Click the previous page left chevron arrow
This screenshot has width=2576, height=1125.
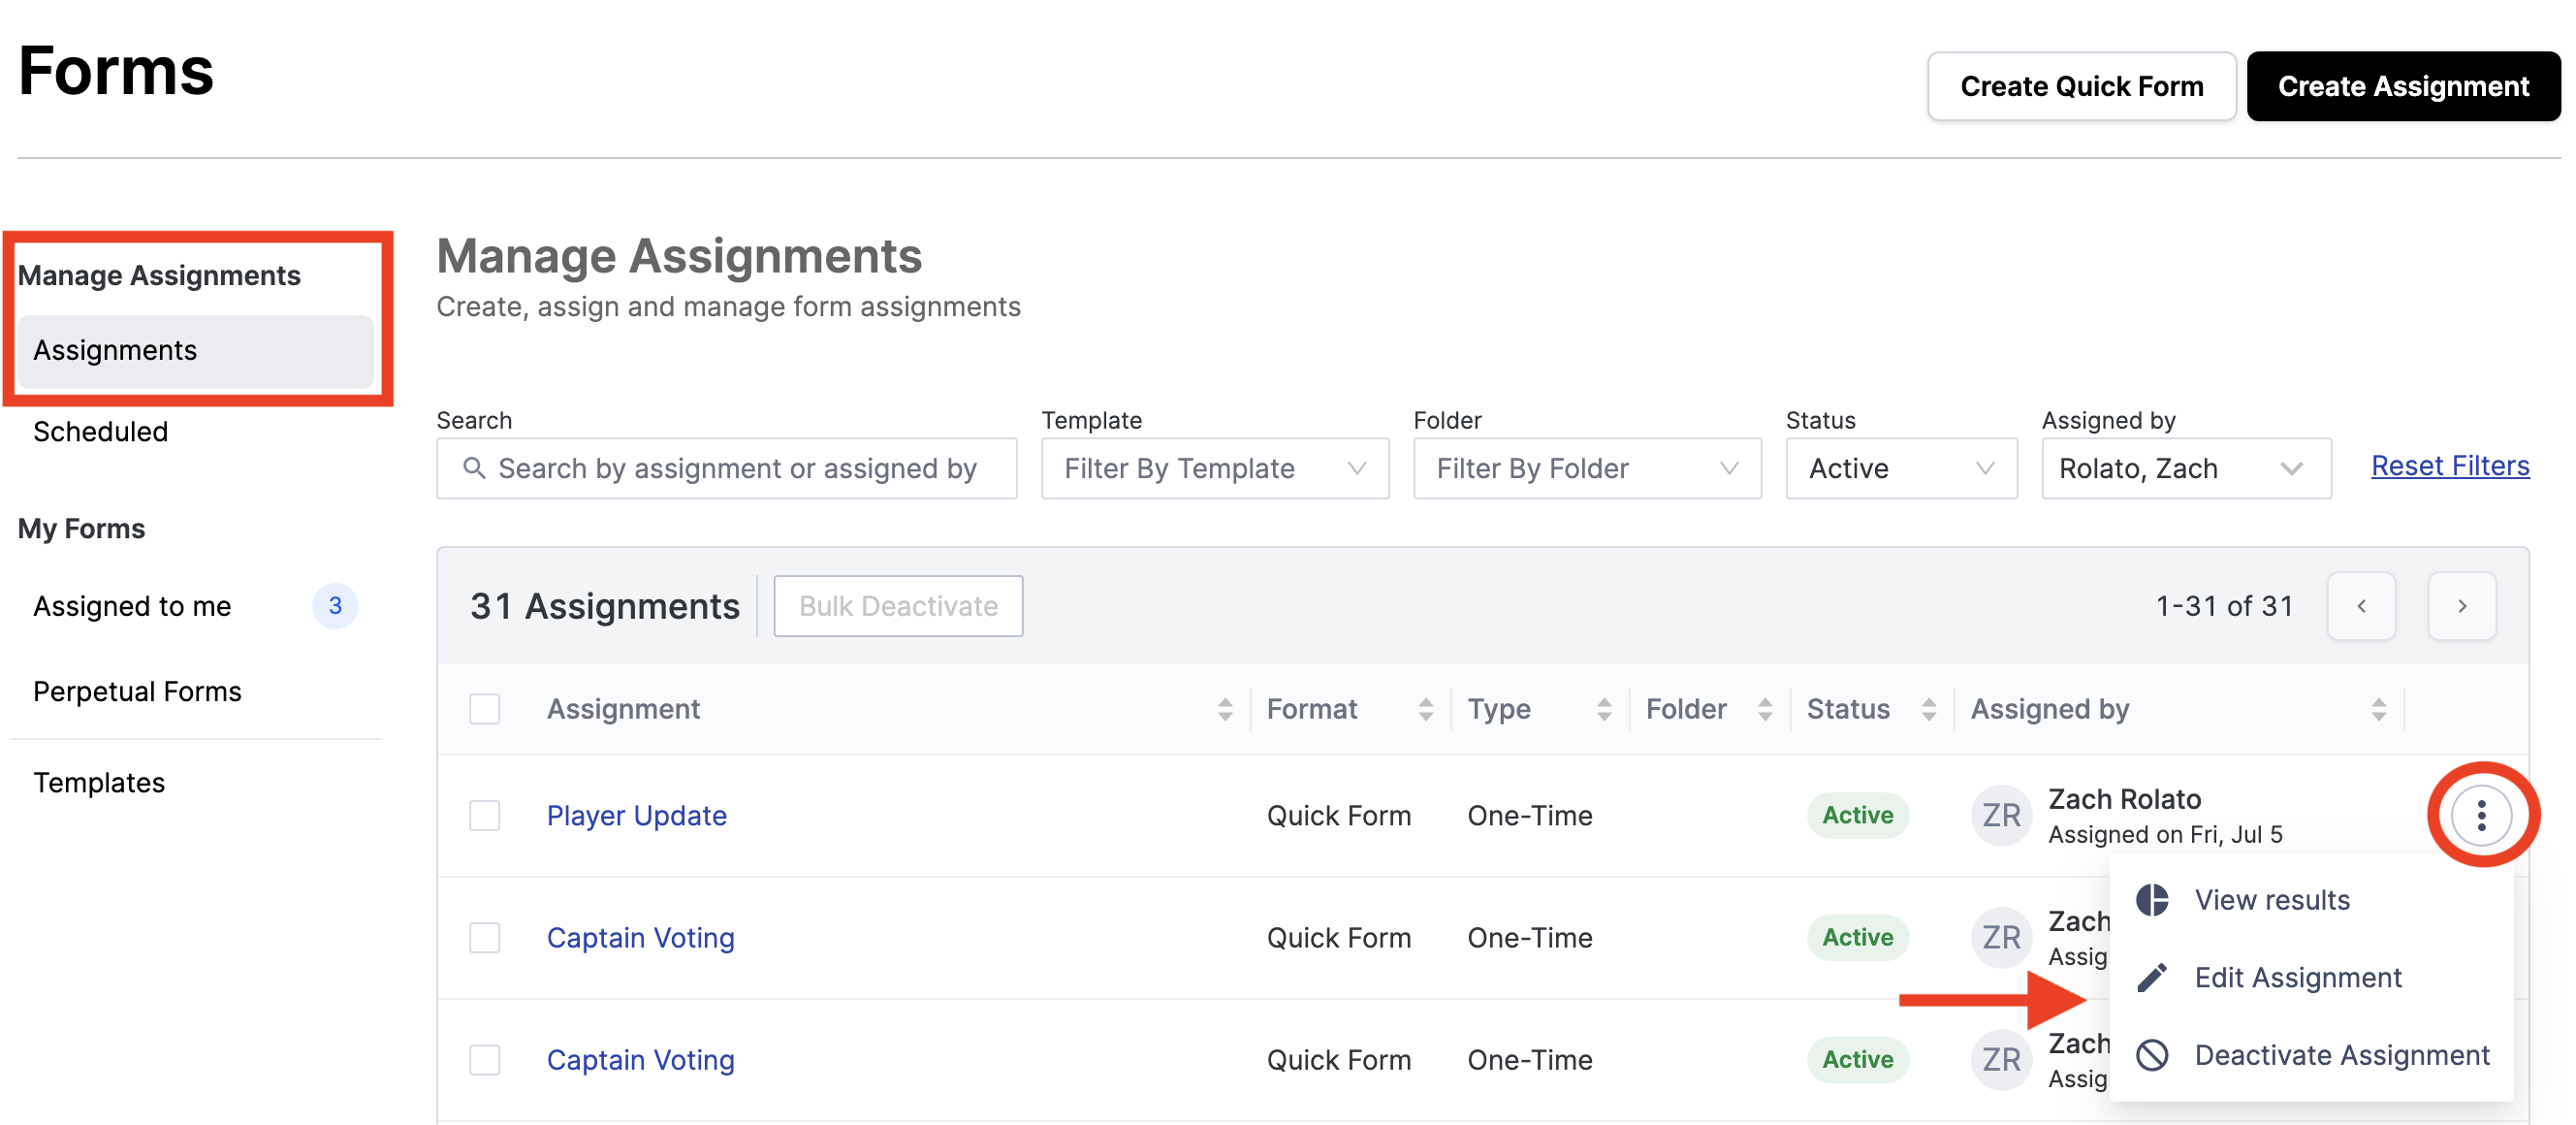point(2362,605)
